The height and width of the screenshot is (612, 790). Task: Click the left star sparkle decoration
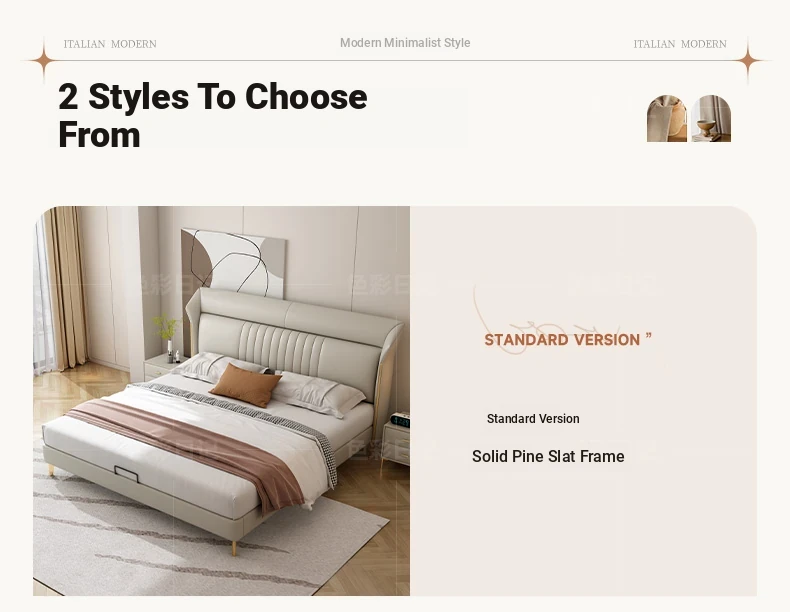pyautogui.click(x=44, y=60)
